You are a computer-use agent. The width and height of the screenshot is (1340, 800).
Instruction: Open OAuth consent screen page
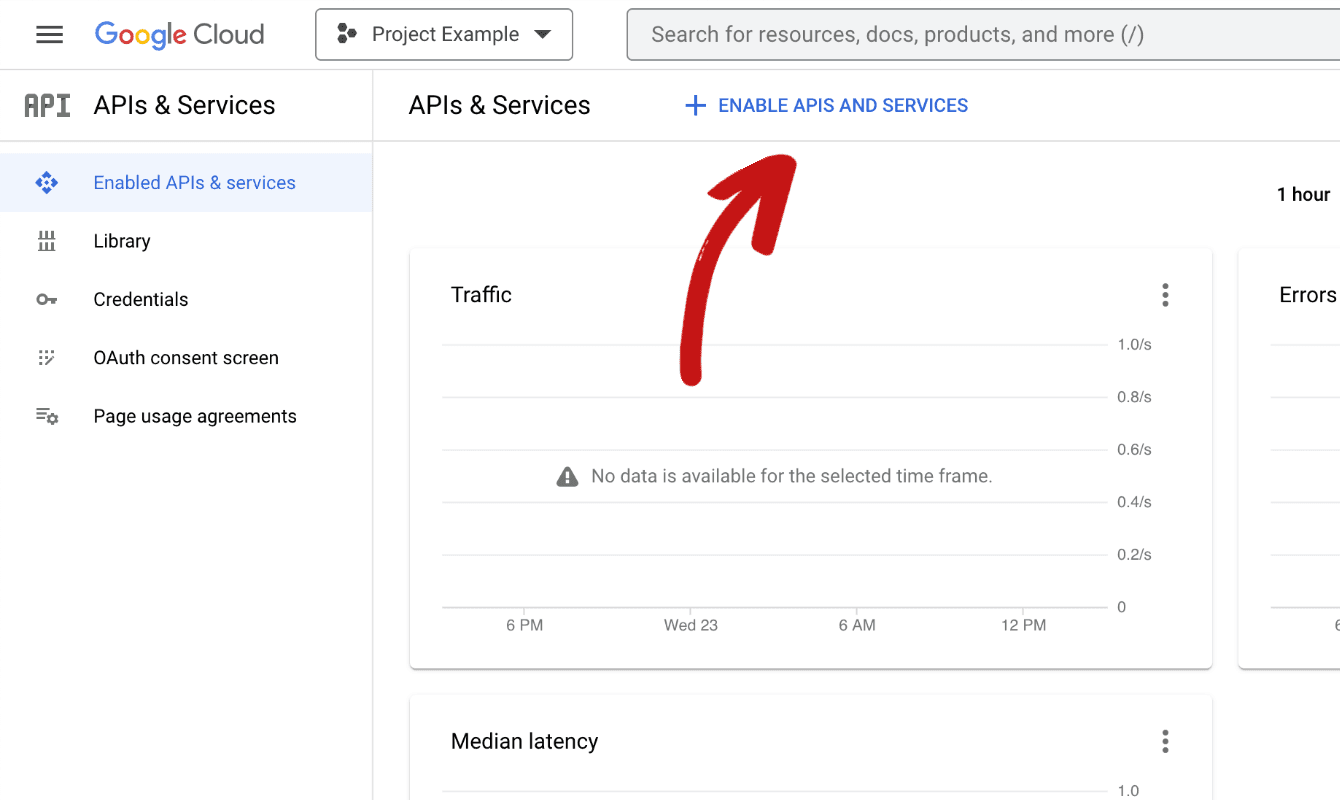tap(186, 358)
